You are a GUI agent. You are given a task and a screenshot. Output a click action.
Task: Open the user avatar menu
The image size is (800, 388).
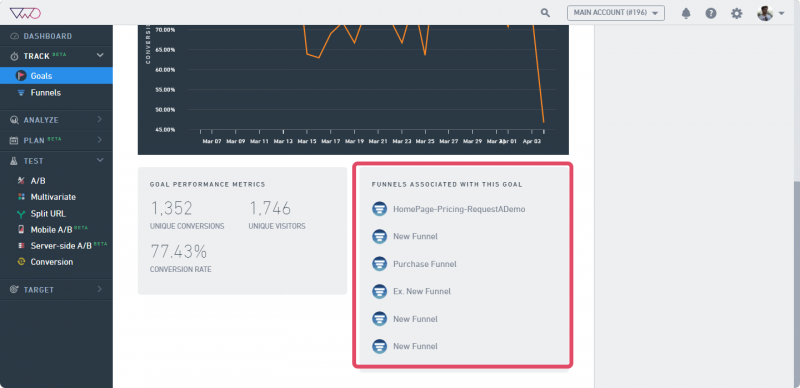click(x=770, y=13)
